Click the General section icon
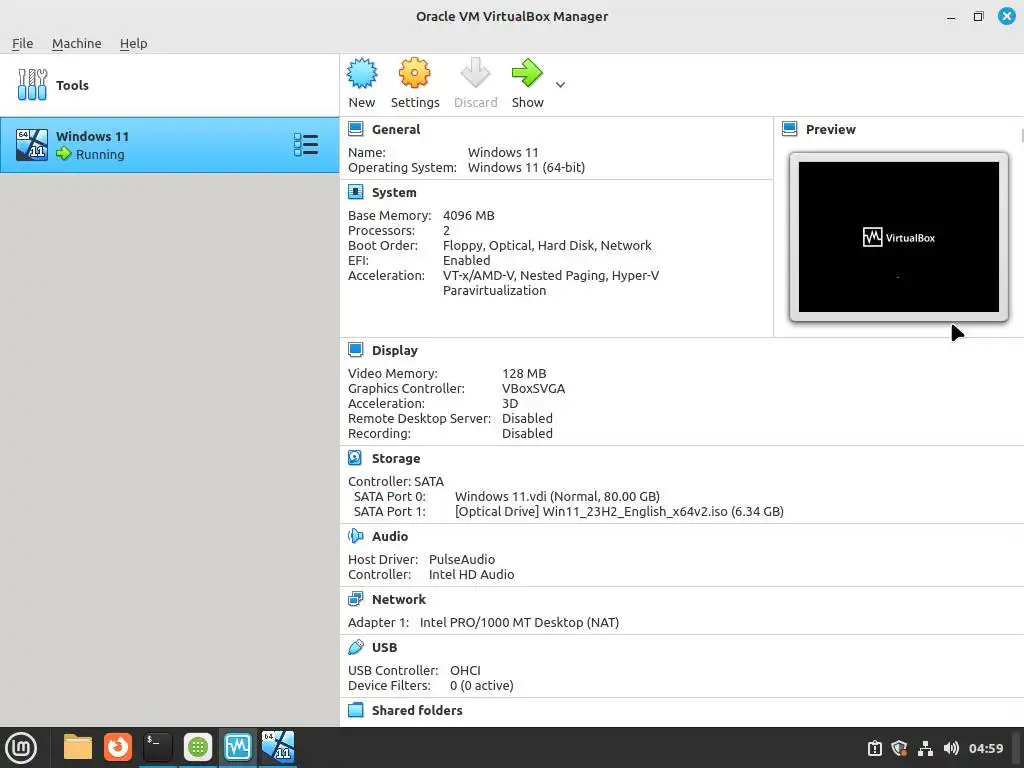This screenshot has width=1024, height=768. point(356,129)
